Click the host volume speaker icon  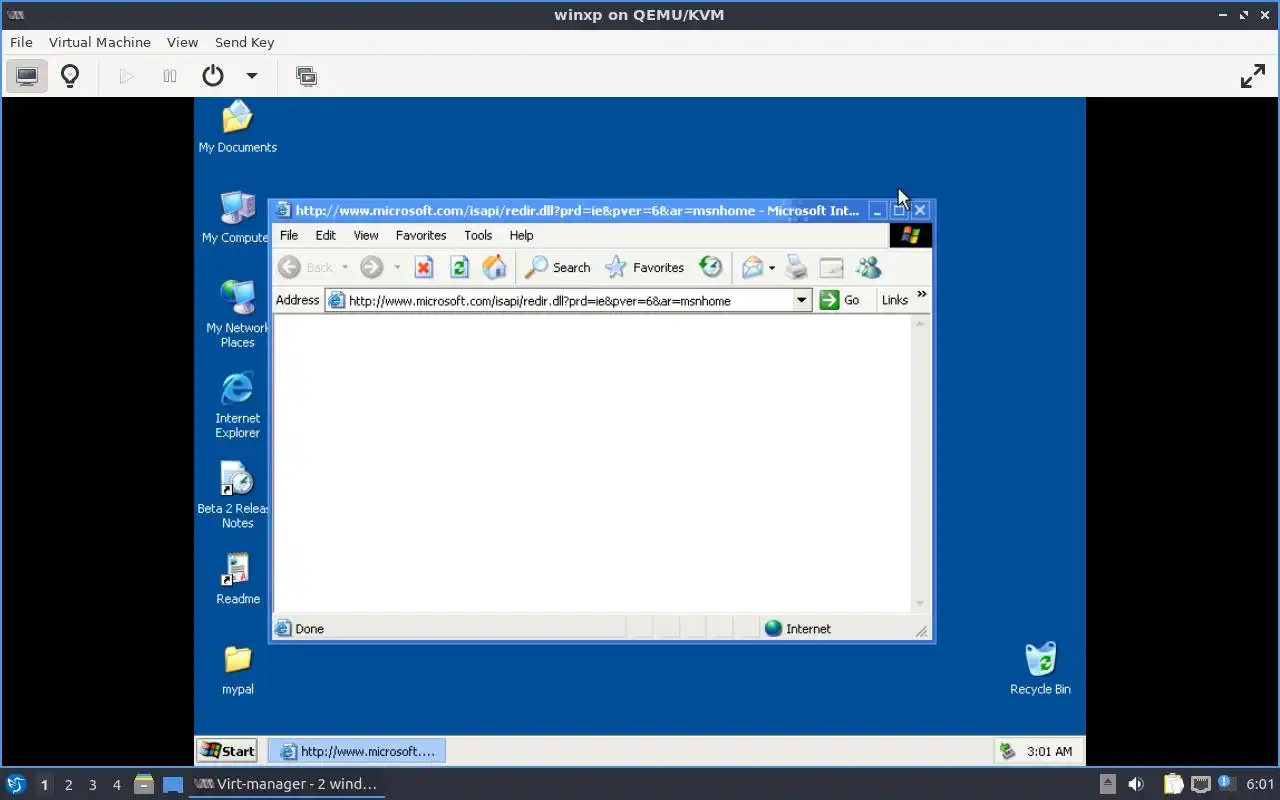(x=1136, y=784)
